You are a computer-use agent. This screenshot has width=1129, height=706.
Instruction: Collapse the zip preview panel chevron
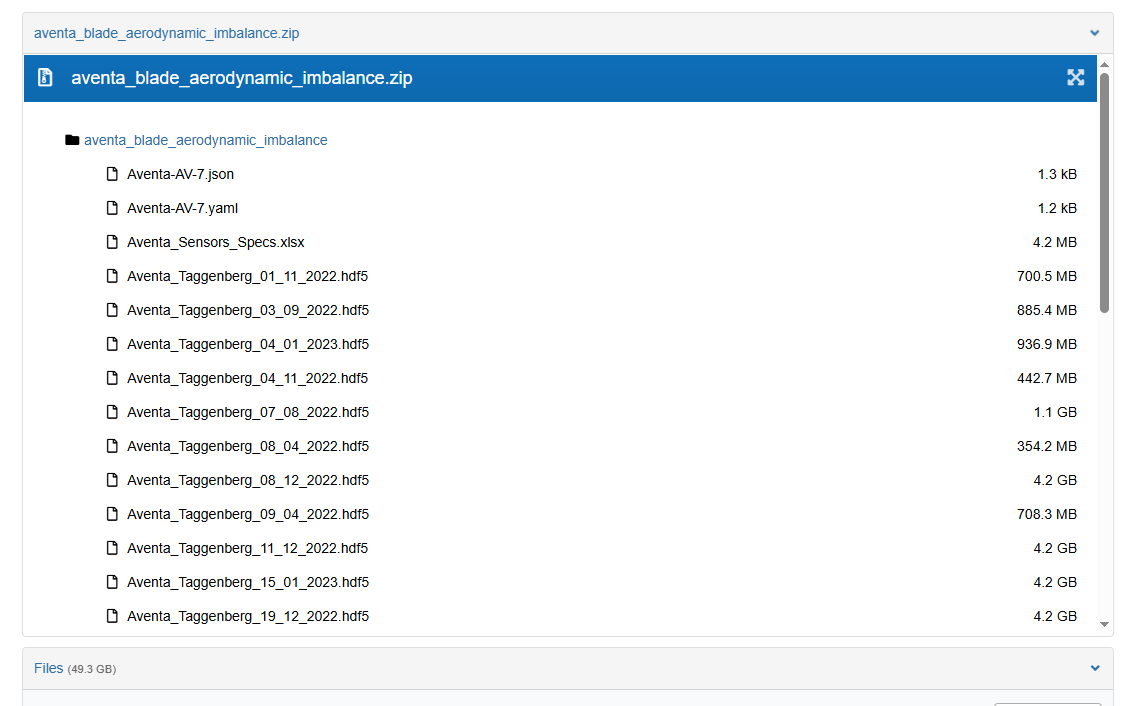point(1094,33)
